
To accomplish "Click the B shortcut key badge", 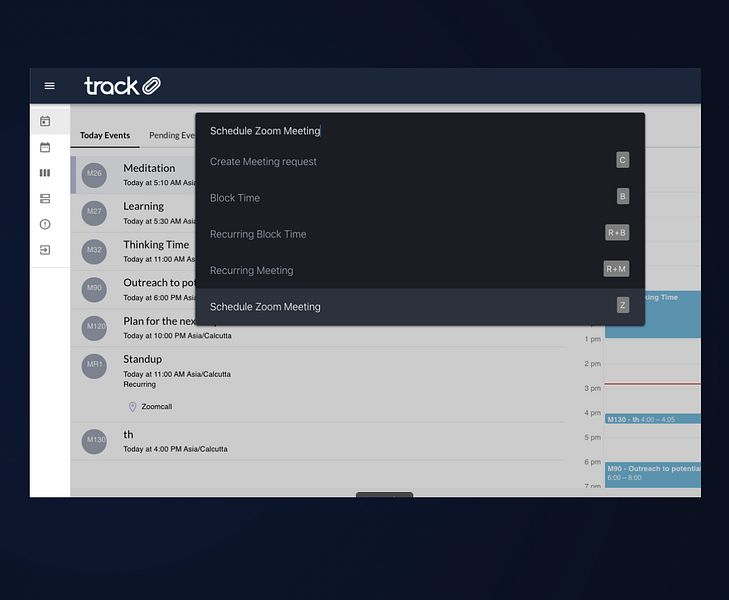I will [x=623, y=197].
